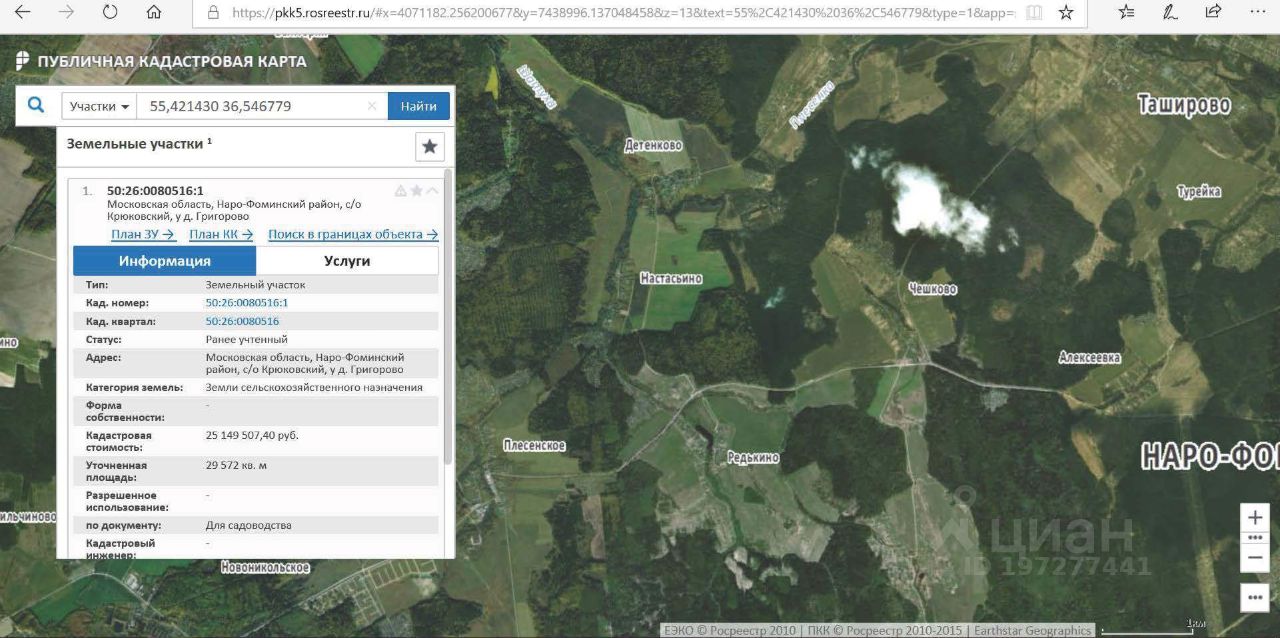Click the area value 29 572 кв. м
This screenshot has width=1280, height=638.
click(236, 466)
